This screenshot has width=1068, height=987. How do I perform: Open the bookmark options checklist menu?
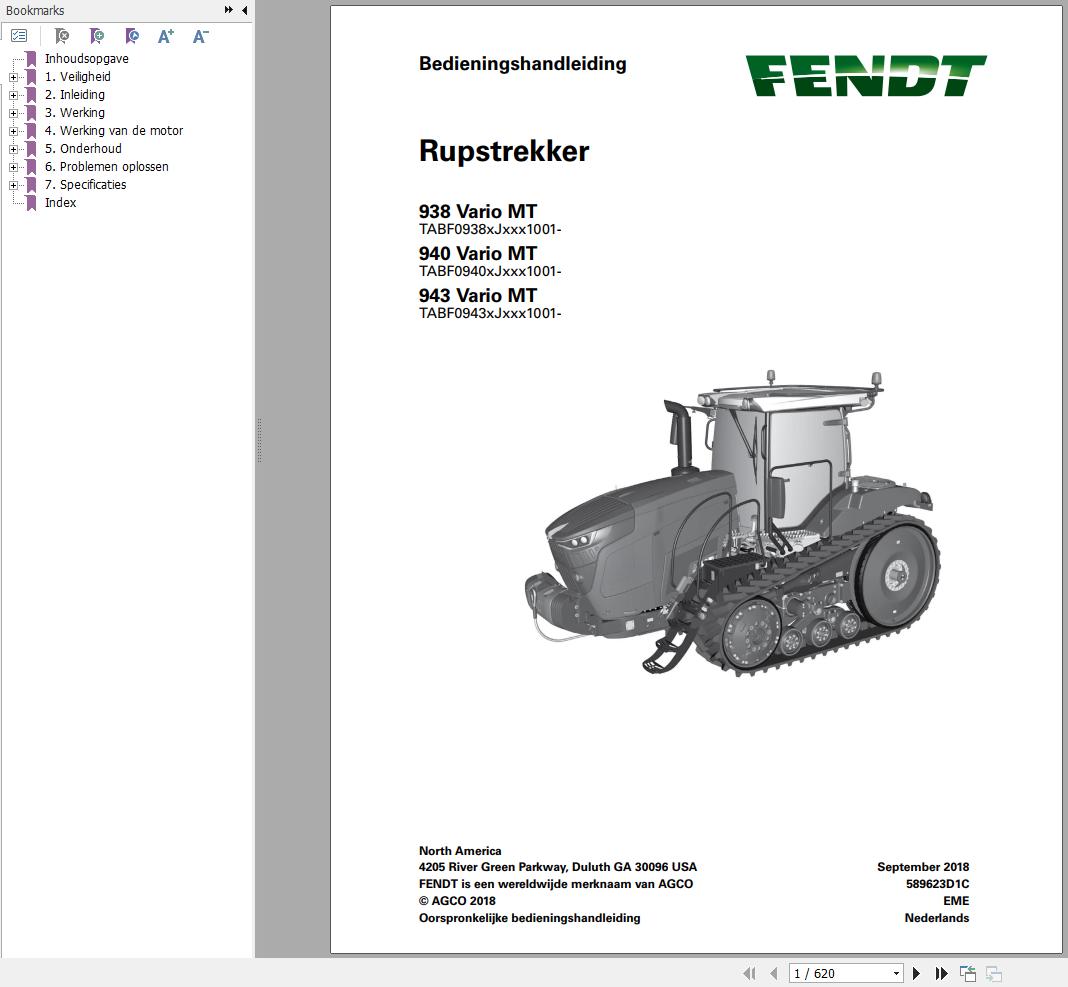19,35
